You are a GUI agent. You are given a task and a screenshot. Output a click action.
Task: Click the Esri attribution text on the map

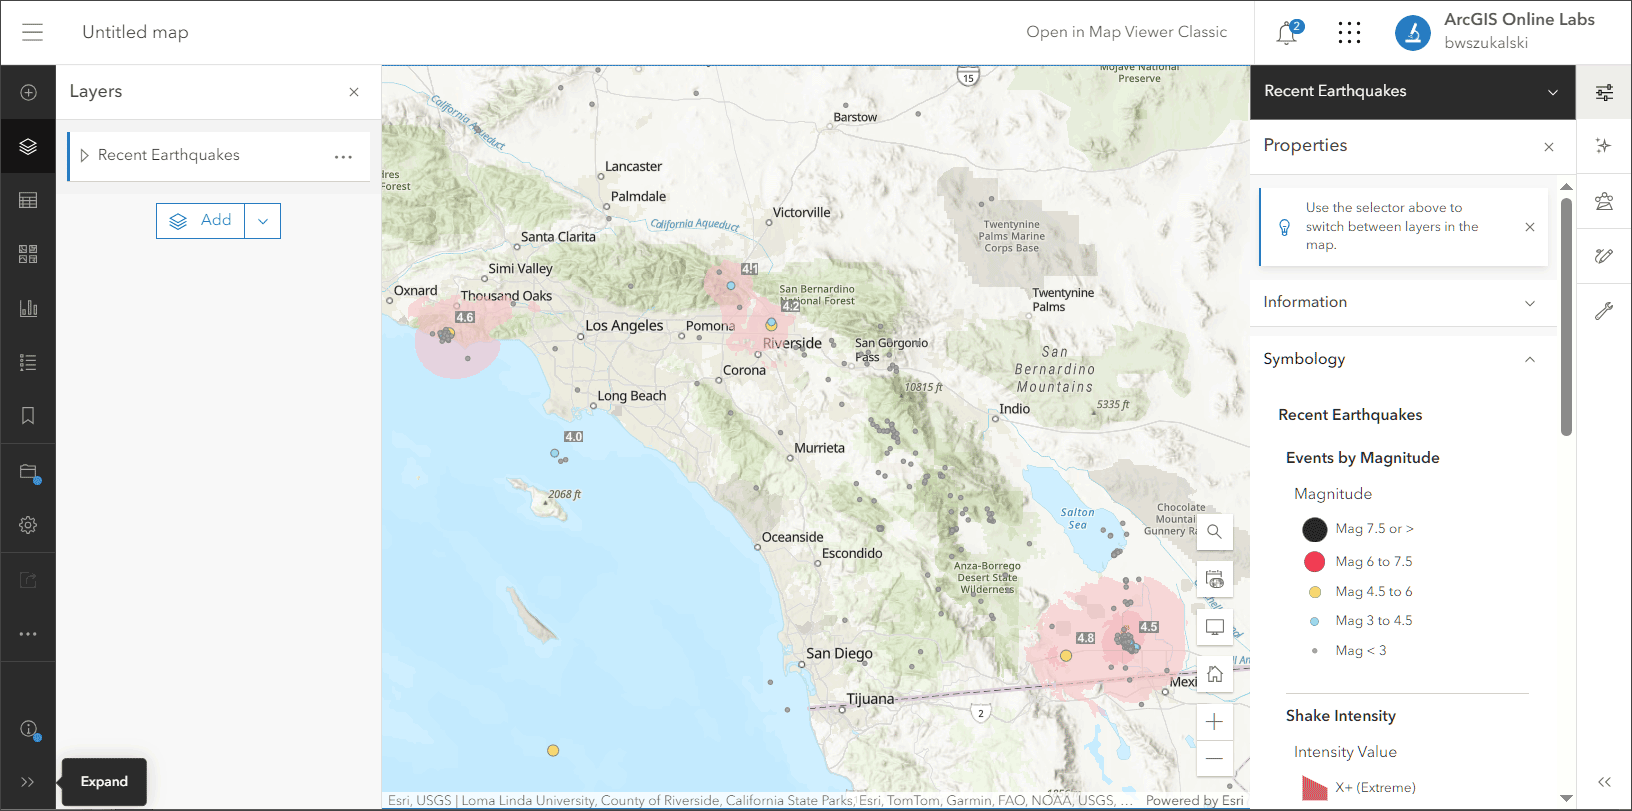(760, 800)
